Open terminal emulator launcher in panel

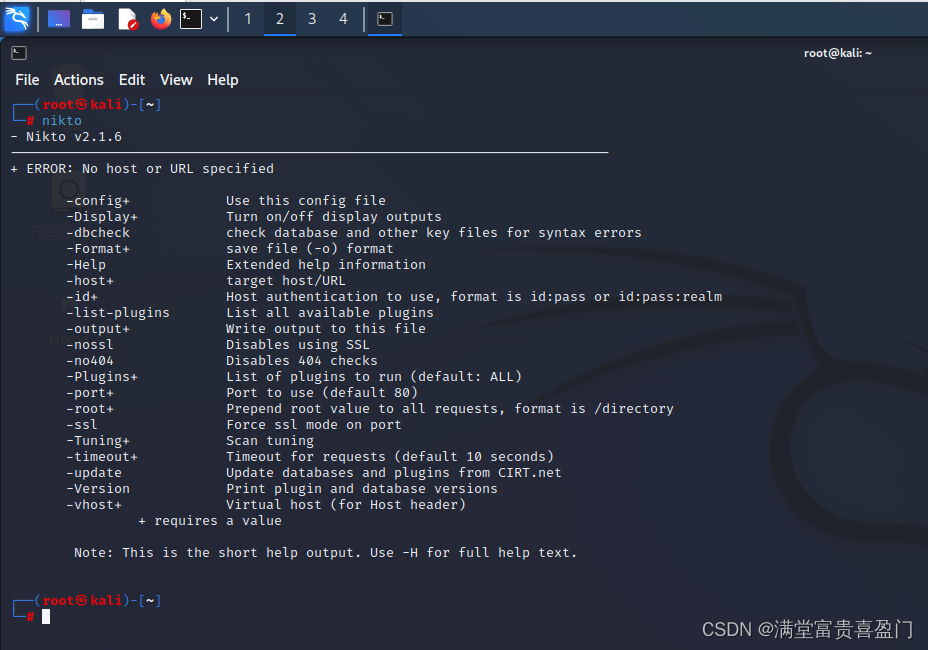pyautogui.click(x=191, y=19)
